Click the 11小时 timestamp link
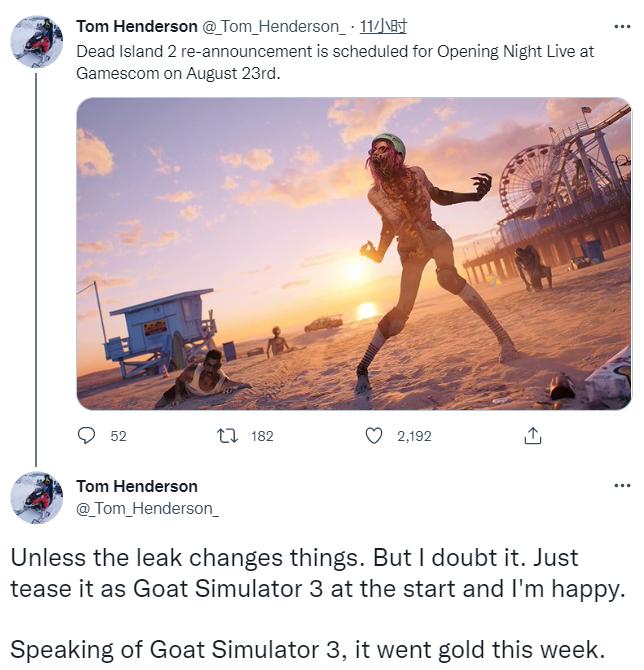Screen dimensions: 644x670 click(x=383, y=26)
